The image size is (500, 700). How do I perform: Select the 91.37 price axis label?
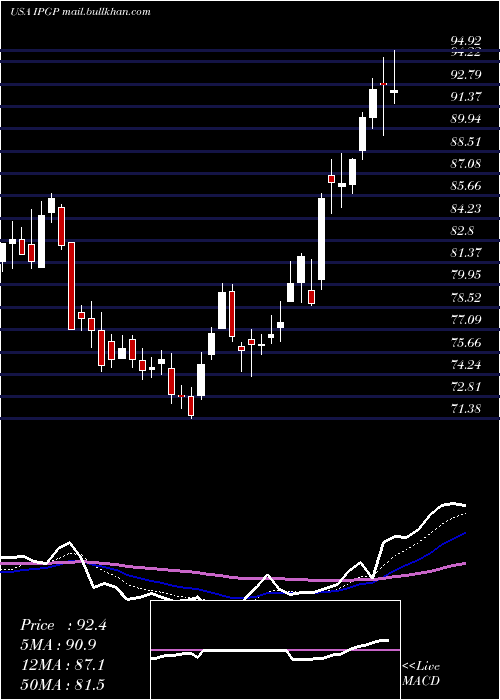click(466, 97)
